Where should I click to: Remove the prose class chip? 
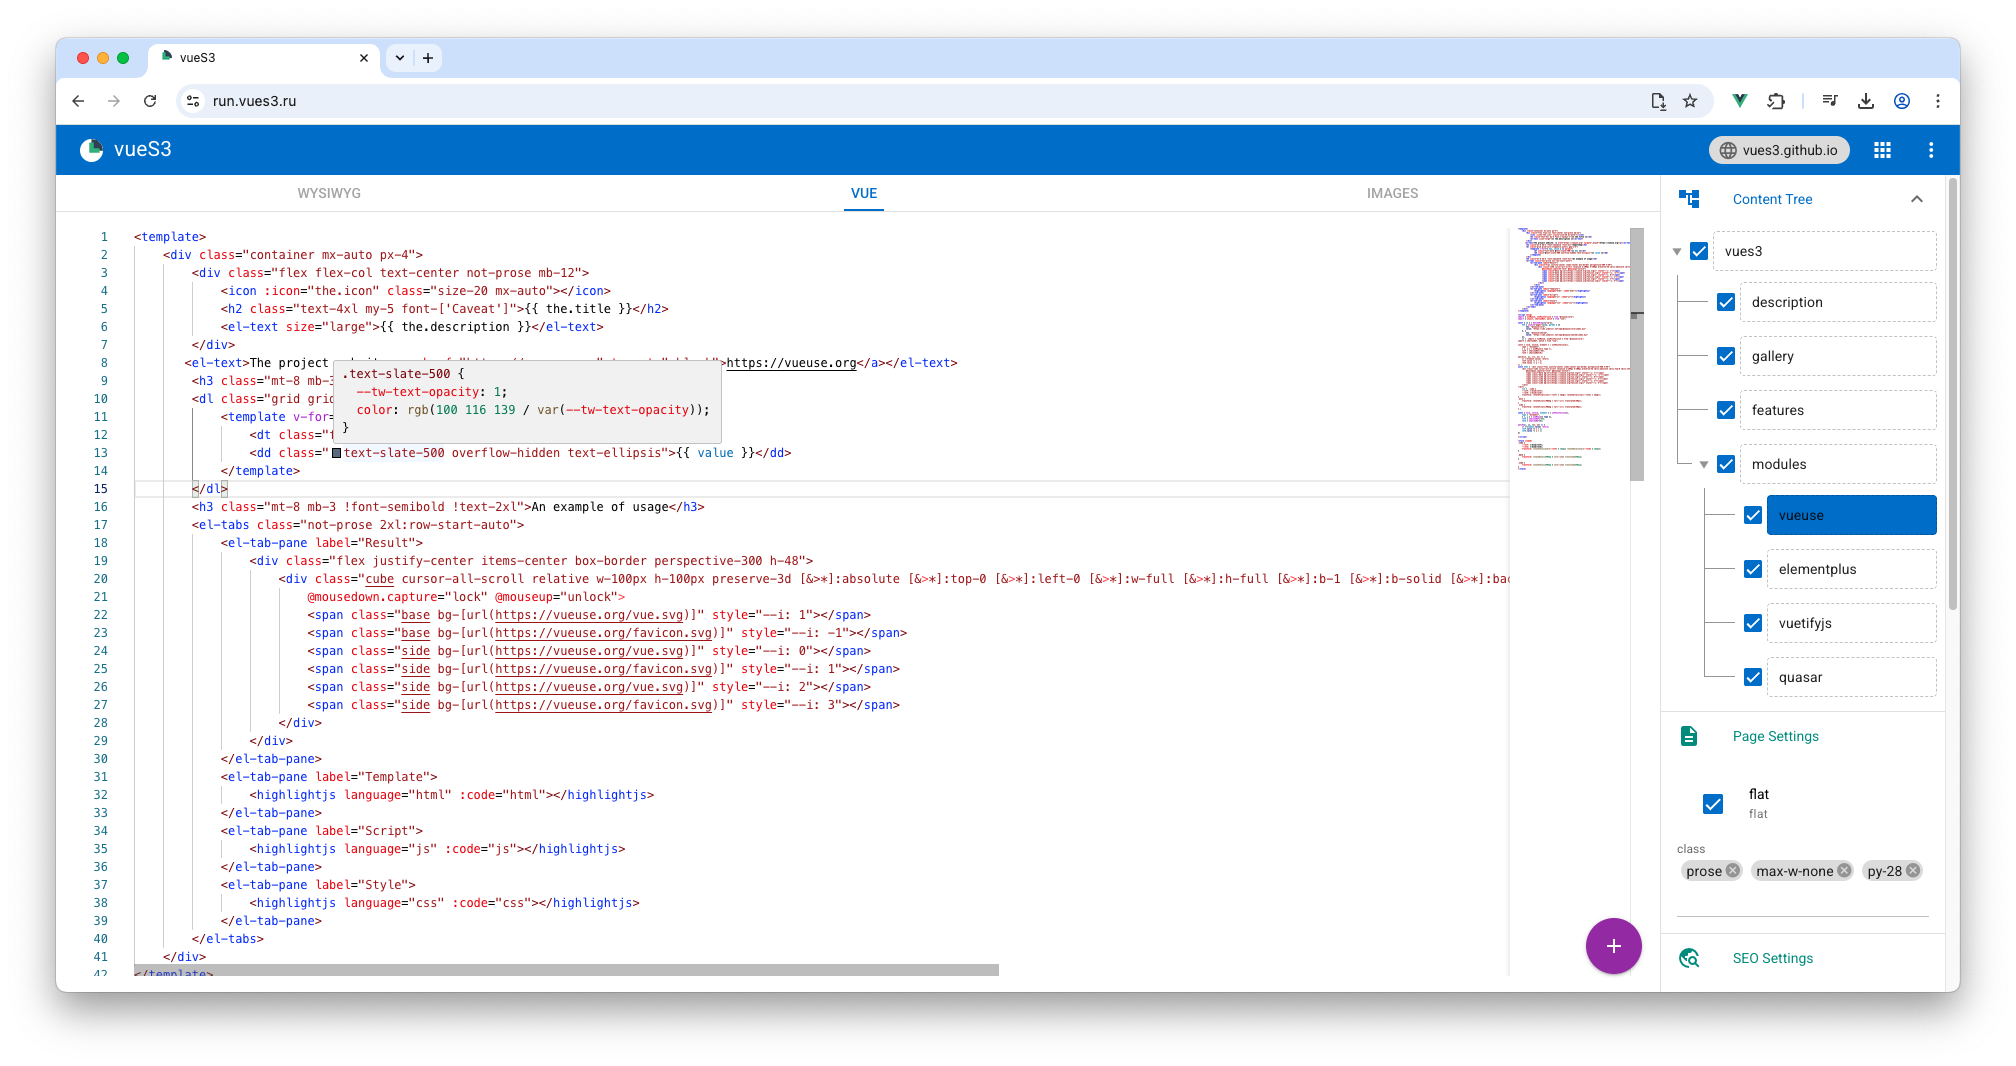[x=1733, y=870]
